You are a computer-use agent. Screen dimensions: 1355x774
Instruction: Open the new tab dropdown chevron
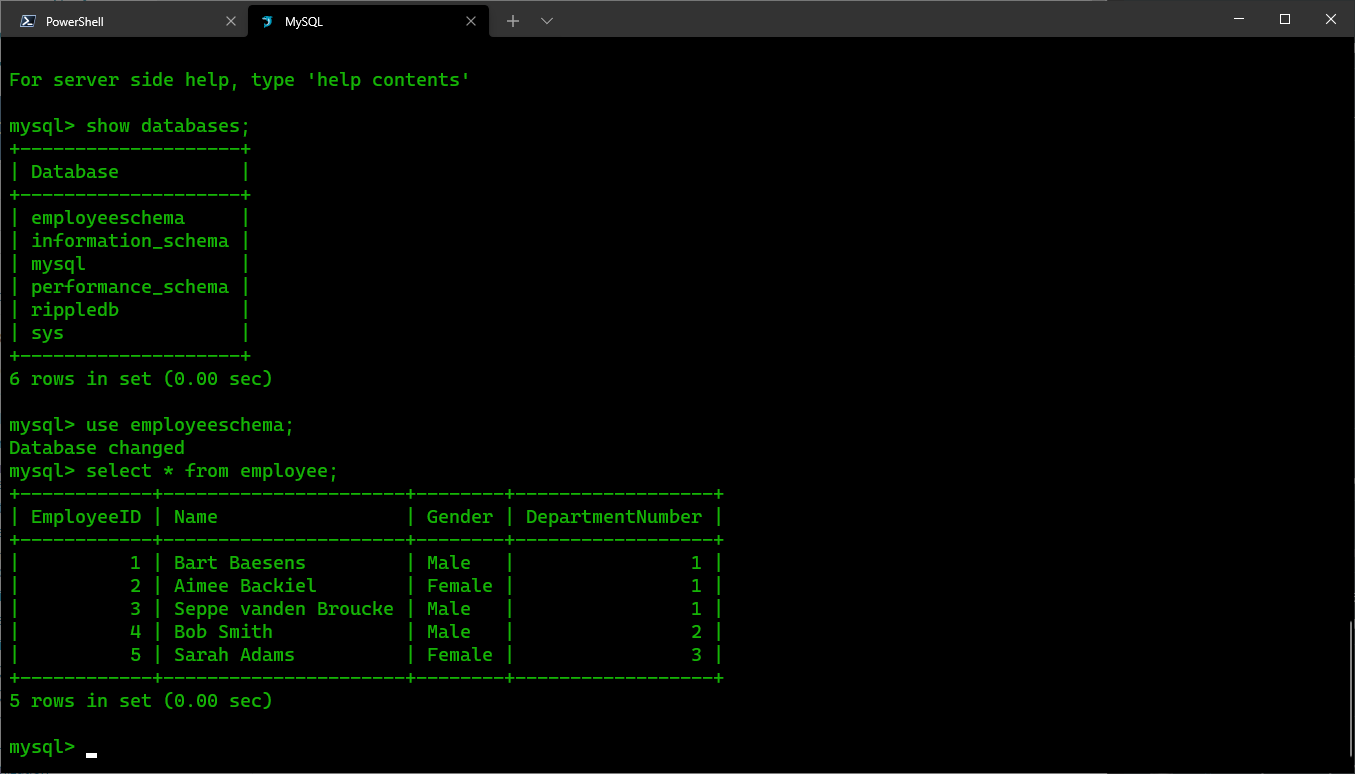click(x=546, y=20)
